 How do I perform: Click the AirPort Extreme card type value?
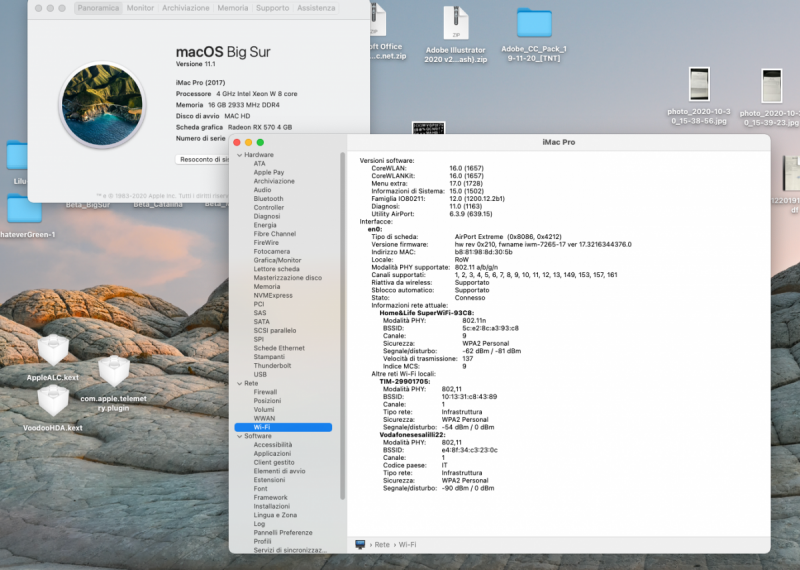pos(508,237)
